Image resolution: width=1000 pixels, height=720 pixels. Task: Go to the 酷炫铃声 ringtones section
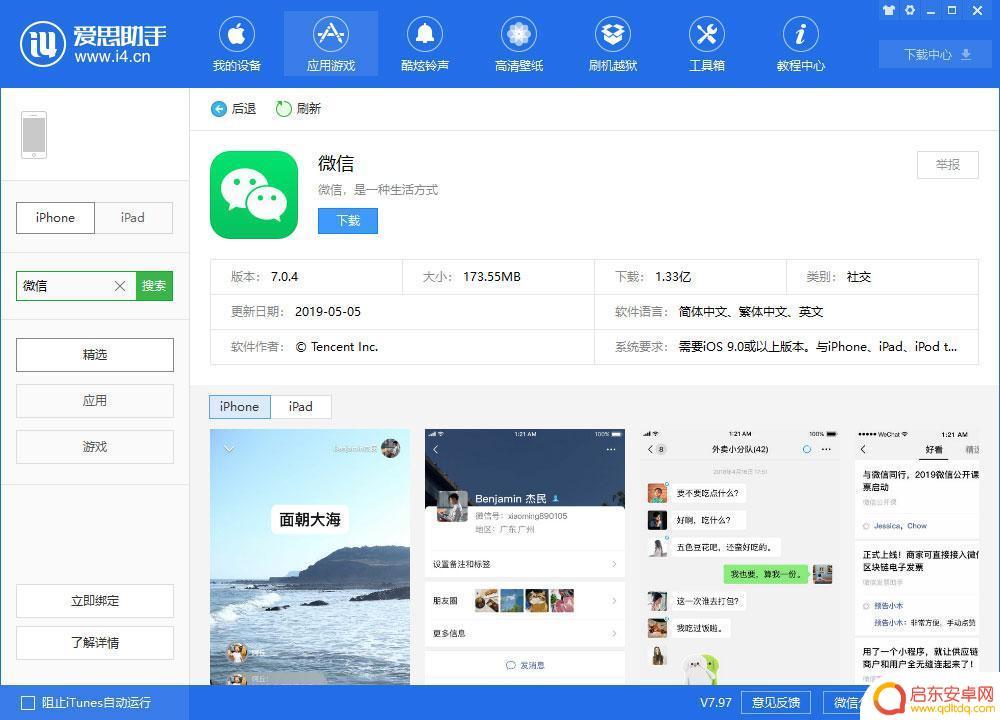tap(425, 45)
